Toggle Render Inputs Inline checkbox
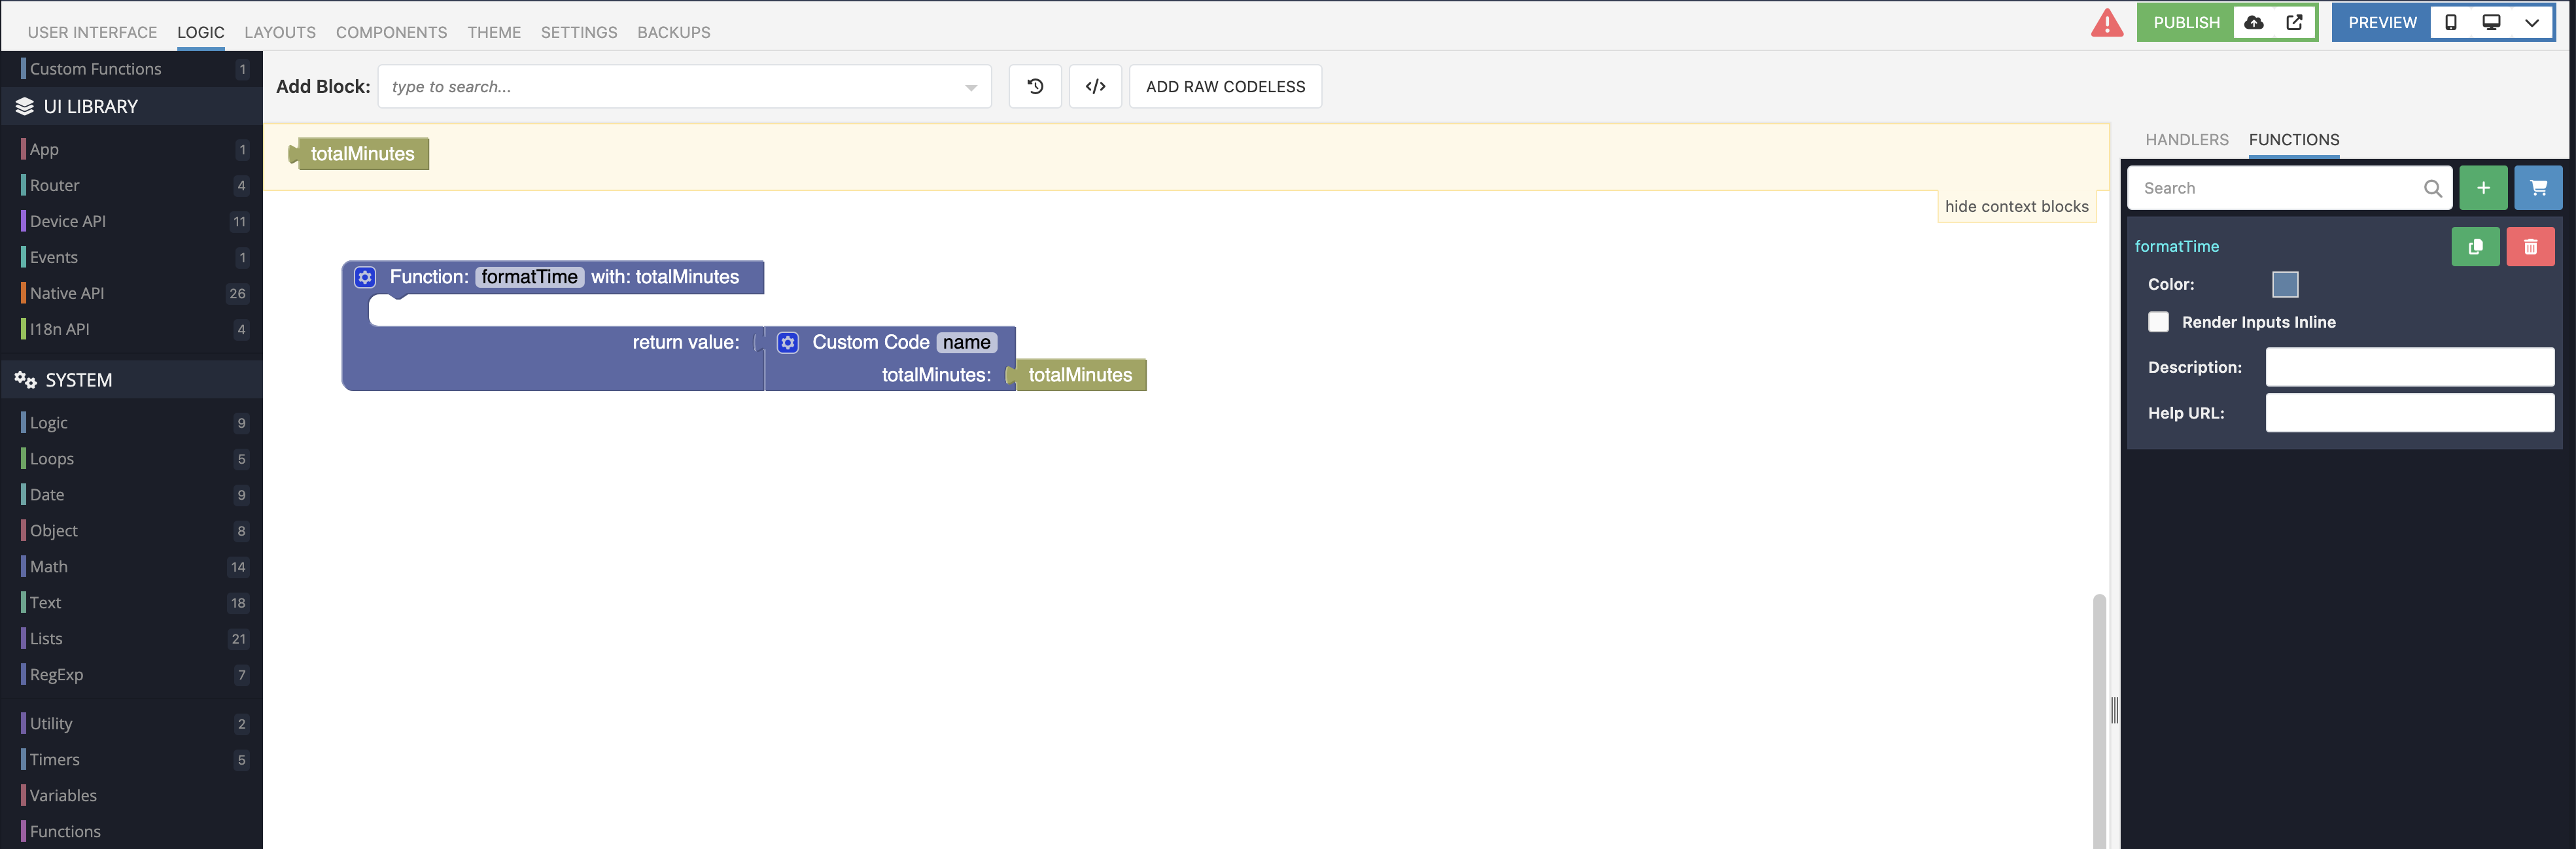Screen dimensions: 2576x849 pos(2158,322)
